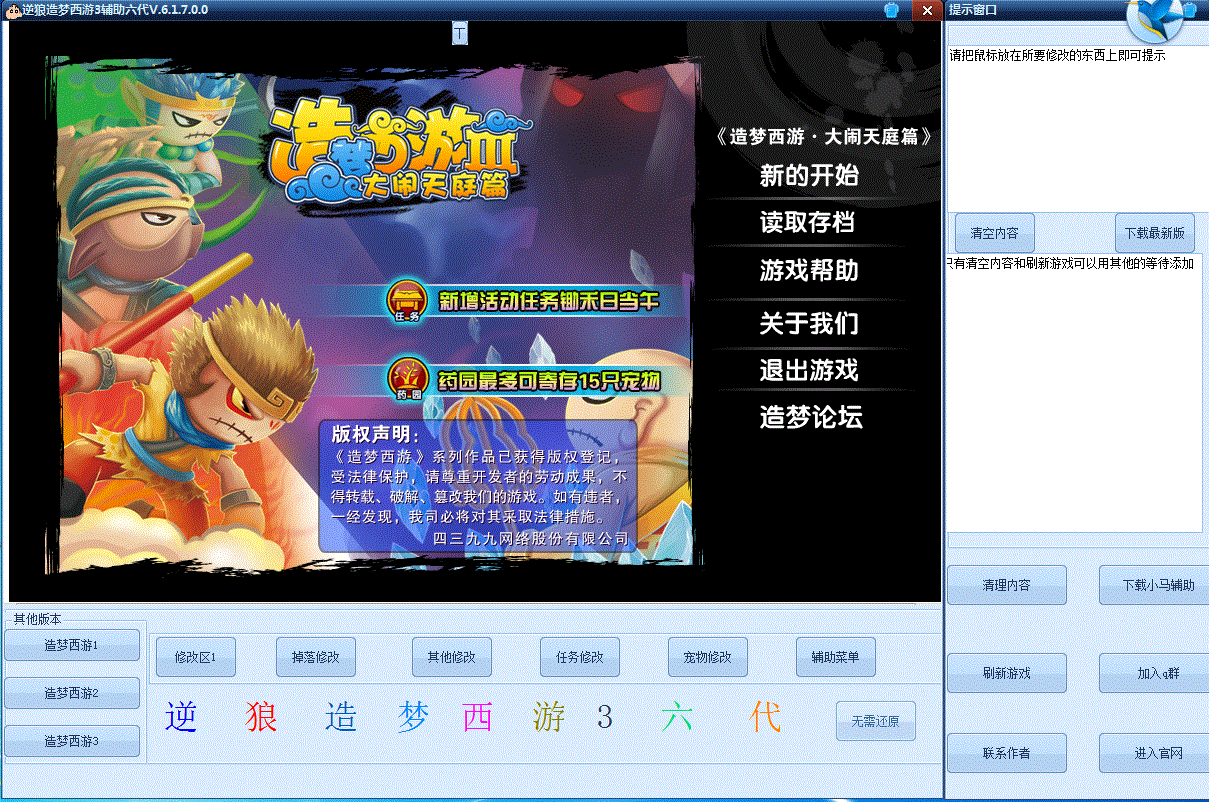Select 新的开始 in game menu
The height and width of the screenshot is (802, 1209).
[x=809, y=176]
